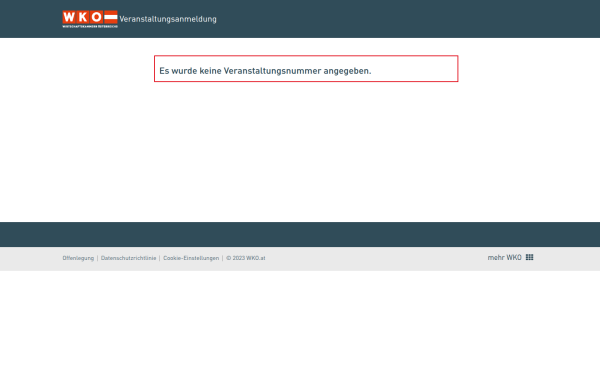Screen dimensions: 600x375
Task: Open the Offenlegung footer link
Action: 78,258
